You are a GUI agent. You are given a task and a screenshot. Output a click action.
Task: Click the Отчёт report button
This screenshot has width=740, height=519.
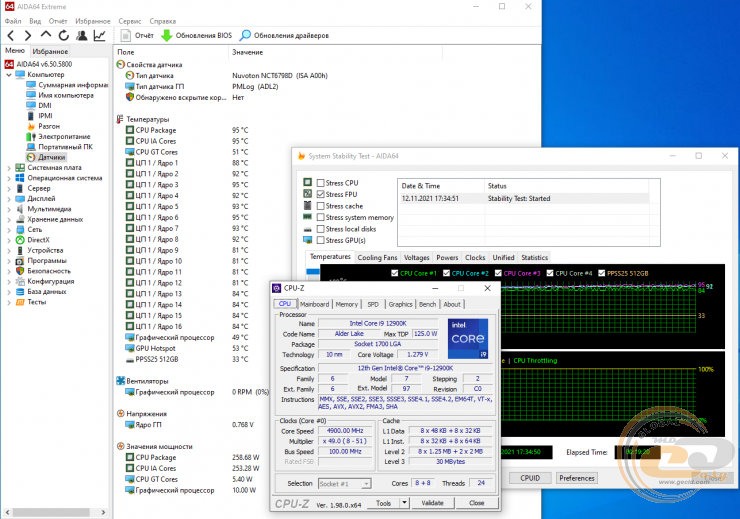click(x=137, y=35)
